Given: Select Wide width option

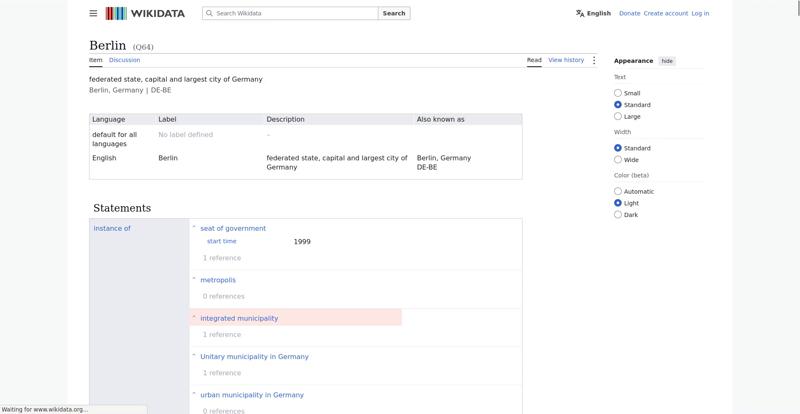Looking at the screenshot, I should pos(618,160).
